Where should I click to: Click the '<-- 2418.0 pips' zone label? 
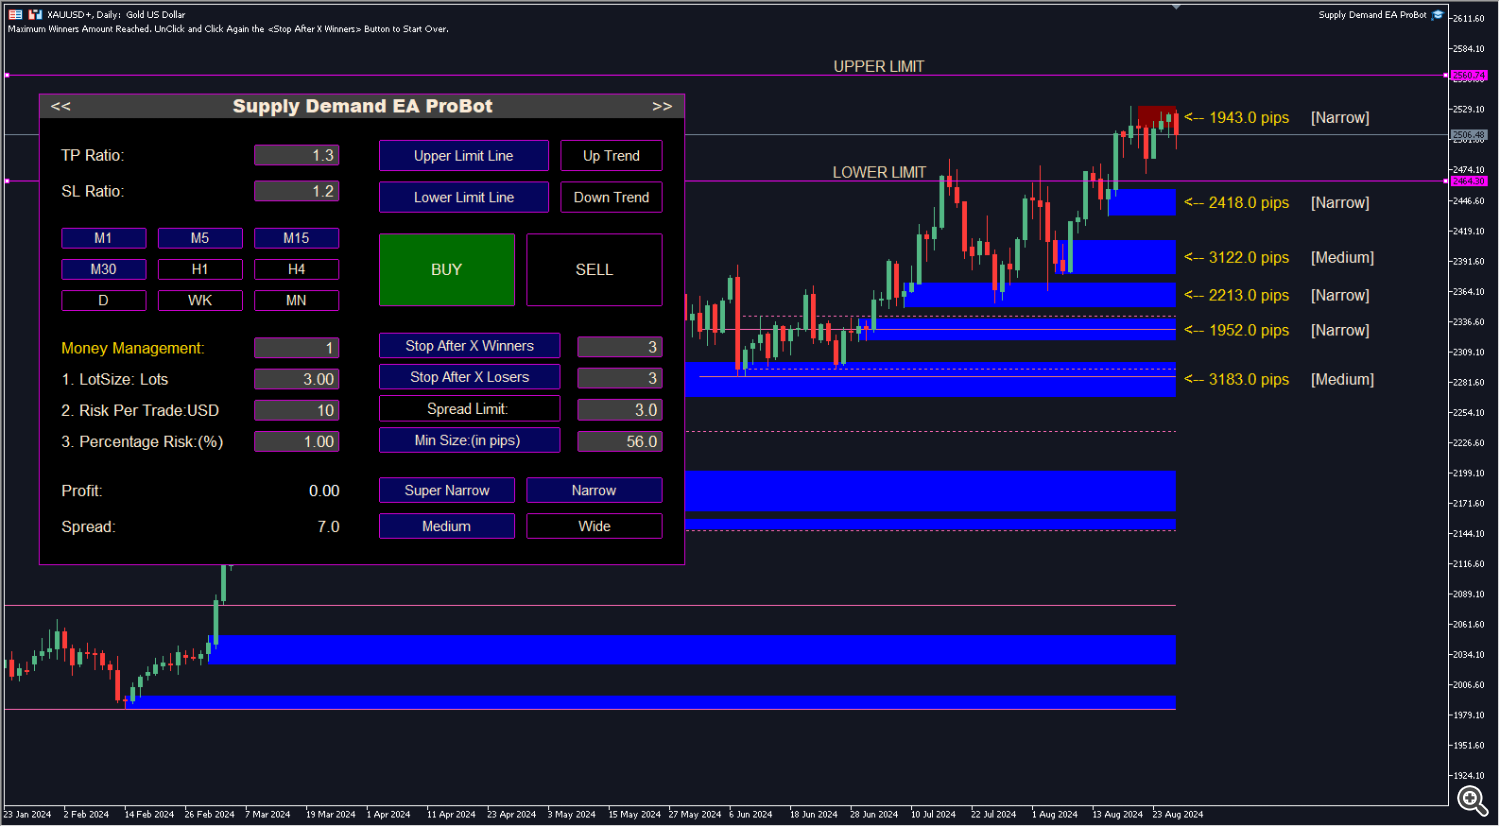coord(1237,202)
